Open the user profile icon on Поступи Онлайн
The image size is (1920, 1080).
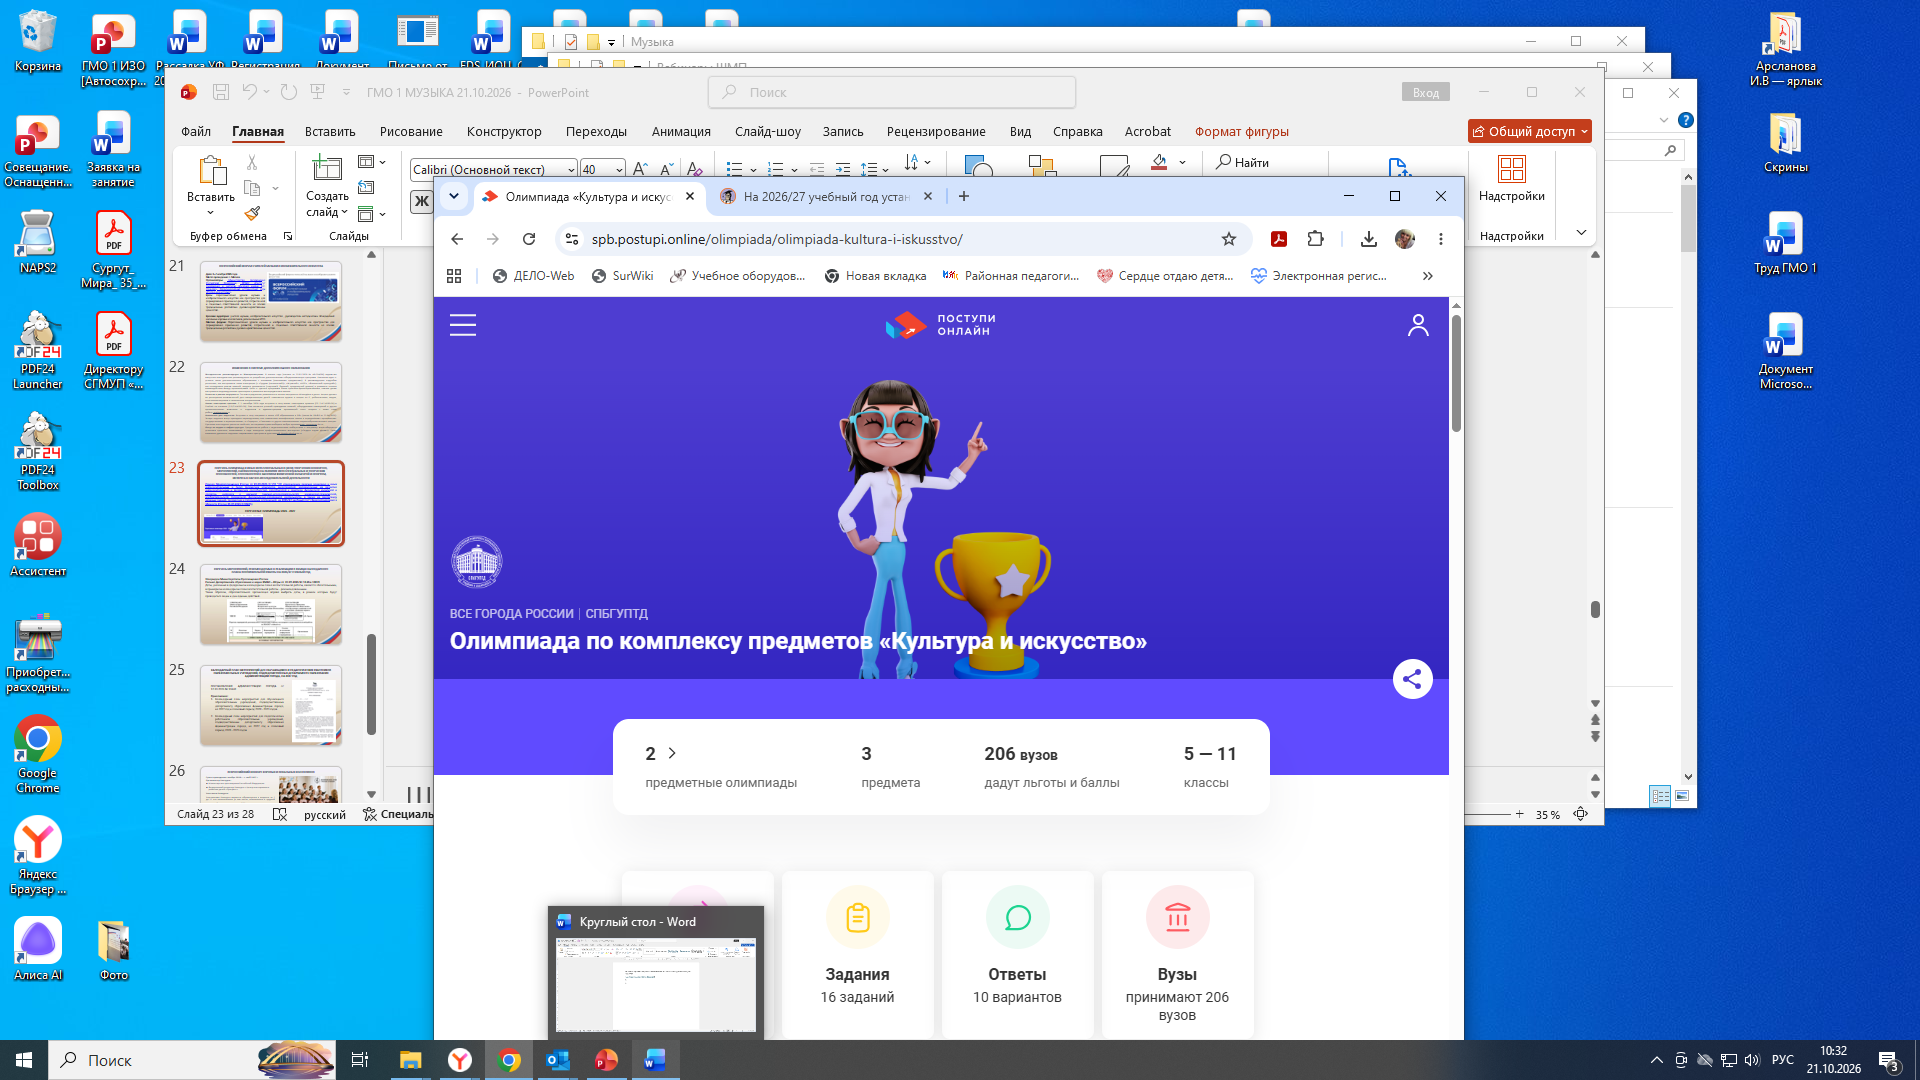click(x=1418, y=325)
